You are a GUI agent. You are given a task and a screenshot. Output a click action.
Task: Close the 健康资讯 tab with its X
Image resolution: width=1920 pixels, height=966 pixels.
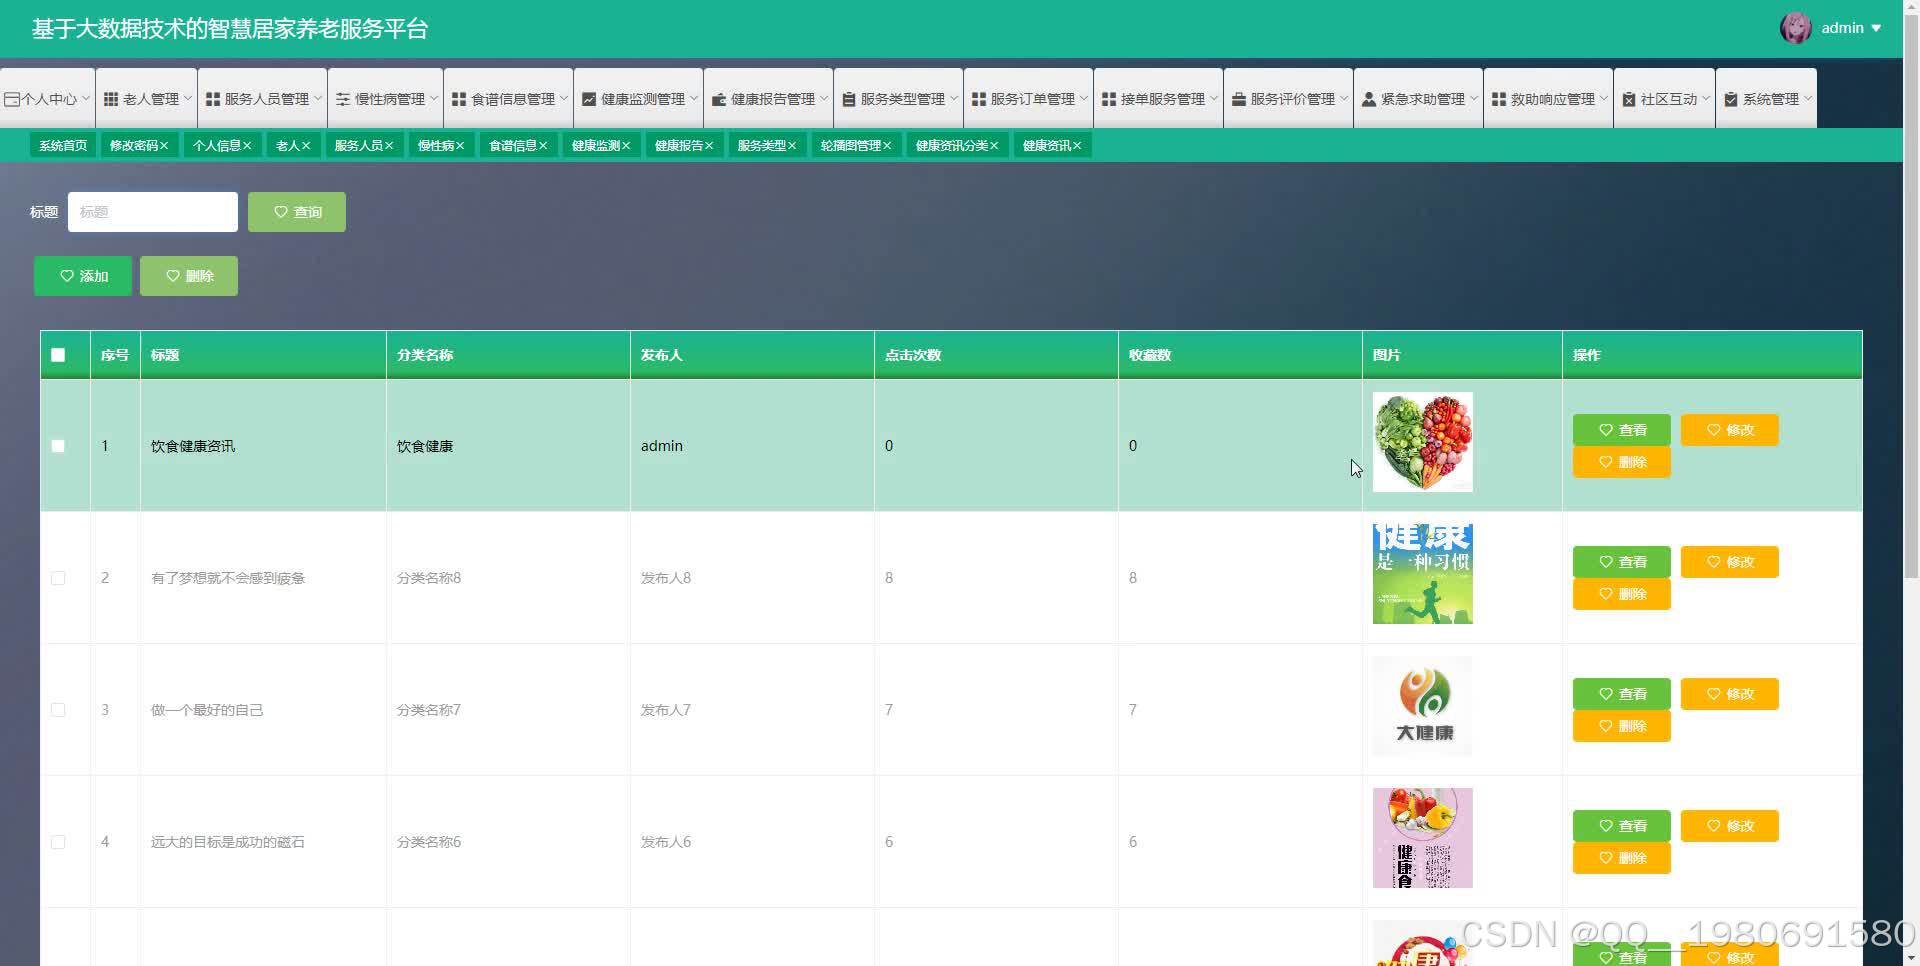point(1077,146)
